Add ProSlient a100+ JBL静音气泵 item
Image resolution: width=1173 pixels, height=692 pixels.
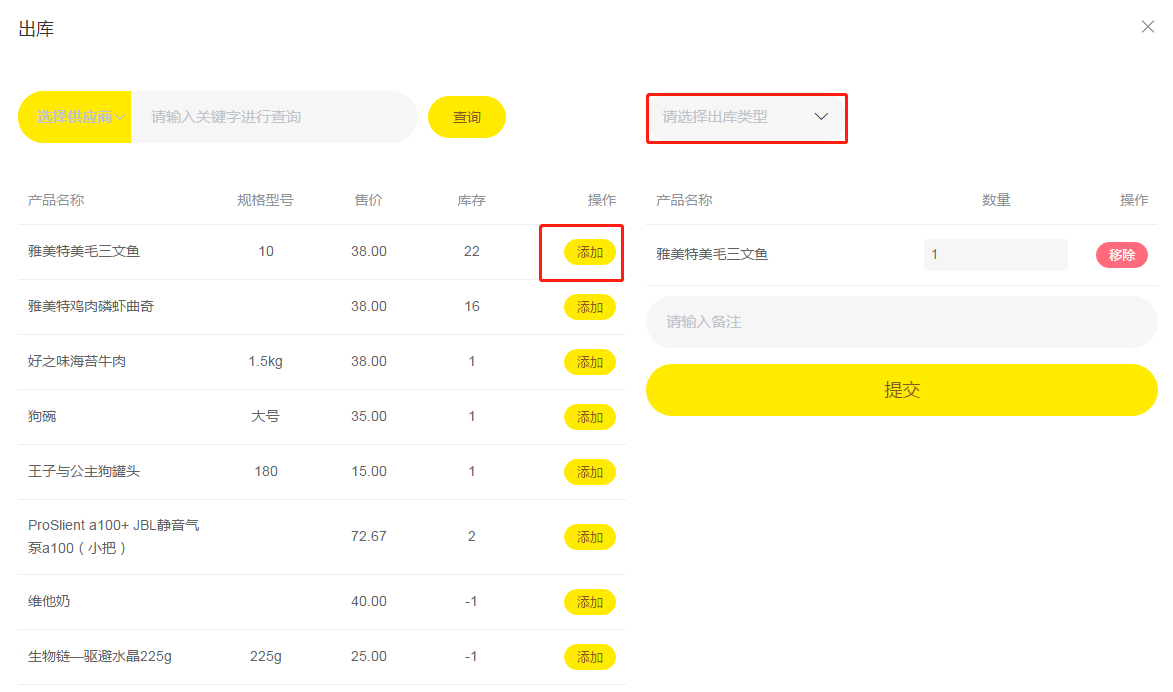click(x=589, y=537)
